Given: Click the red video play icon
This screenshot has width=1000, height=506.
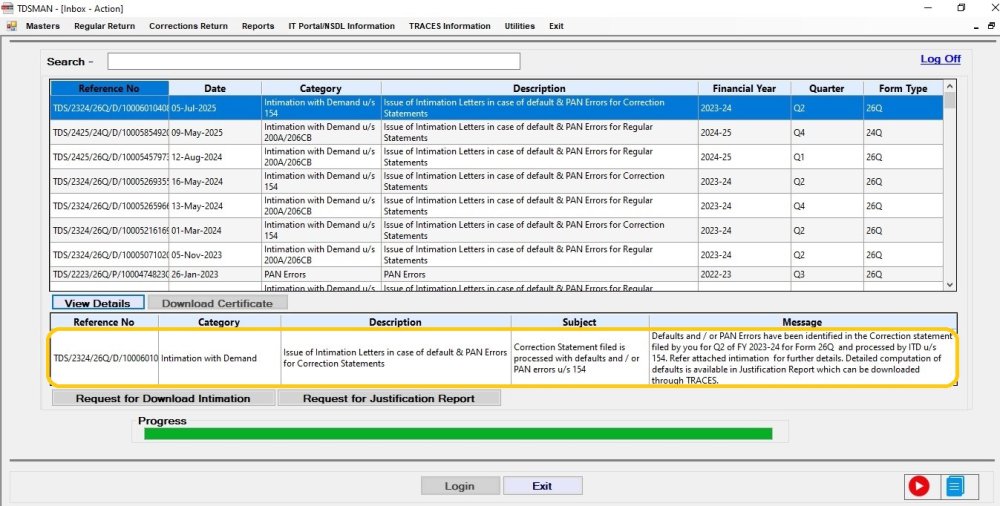Looking at the screenshot, I should pyautogui.click(x=918, y=486).
